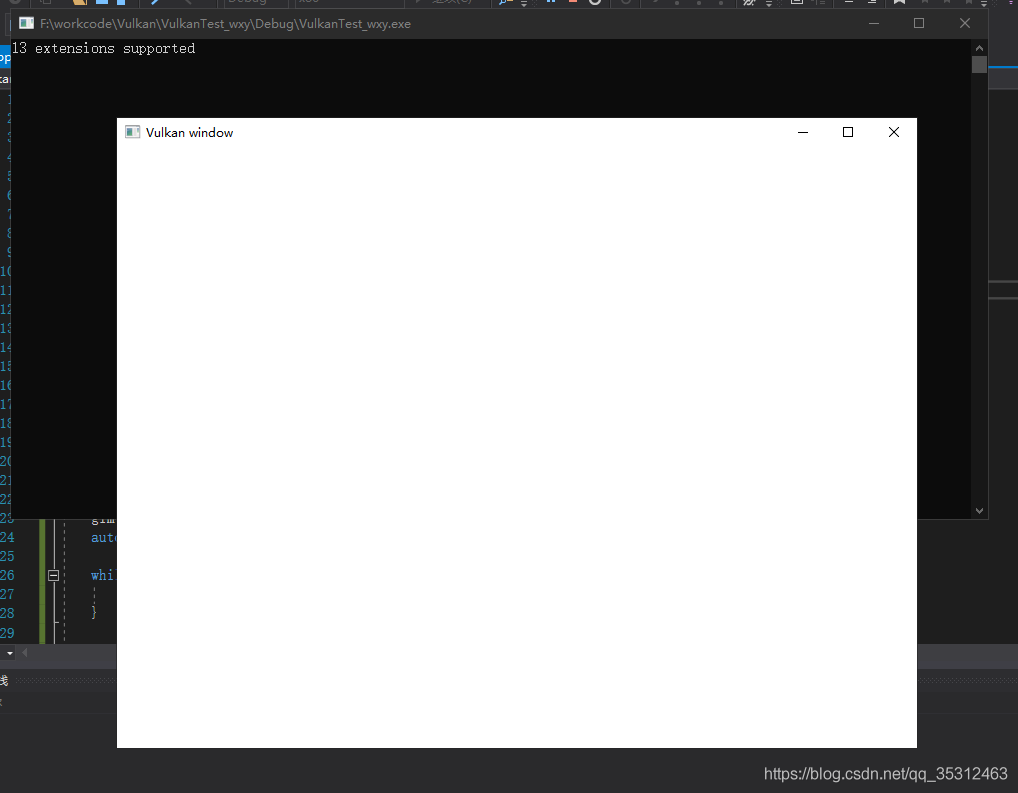Screen dimensions: 1018x793
Task: Click the '13 extensions supported' console output
Action: [104, 48]
